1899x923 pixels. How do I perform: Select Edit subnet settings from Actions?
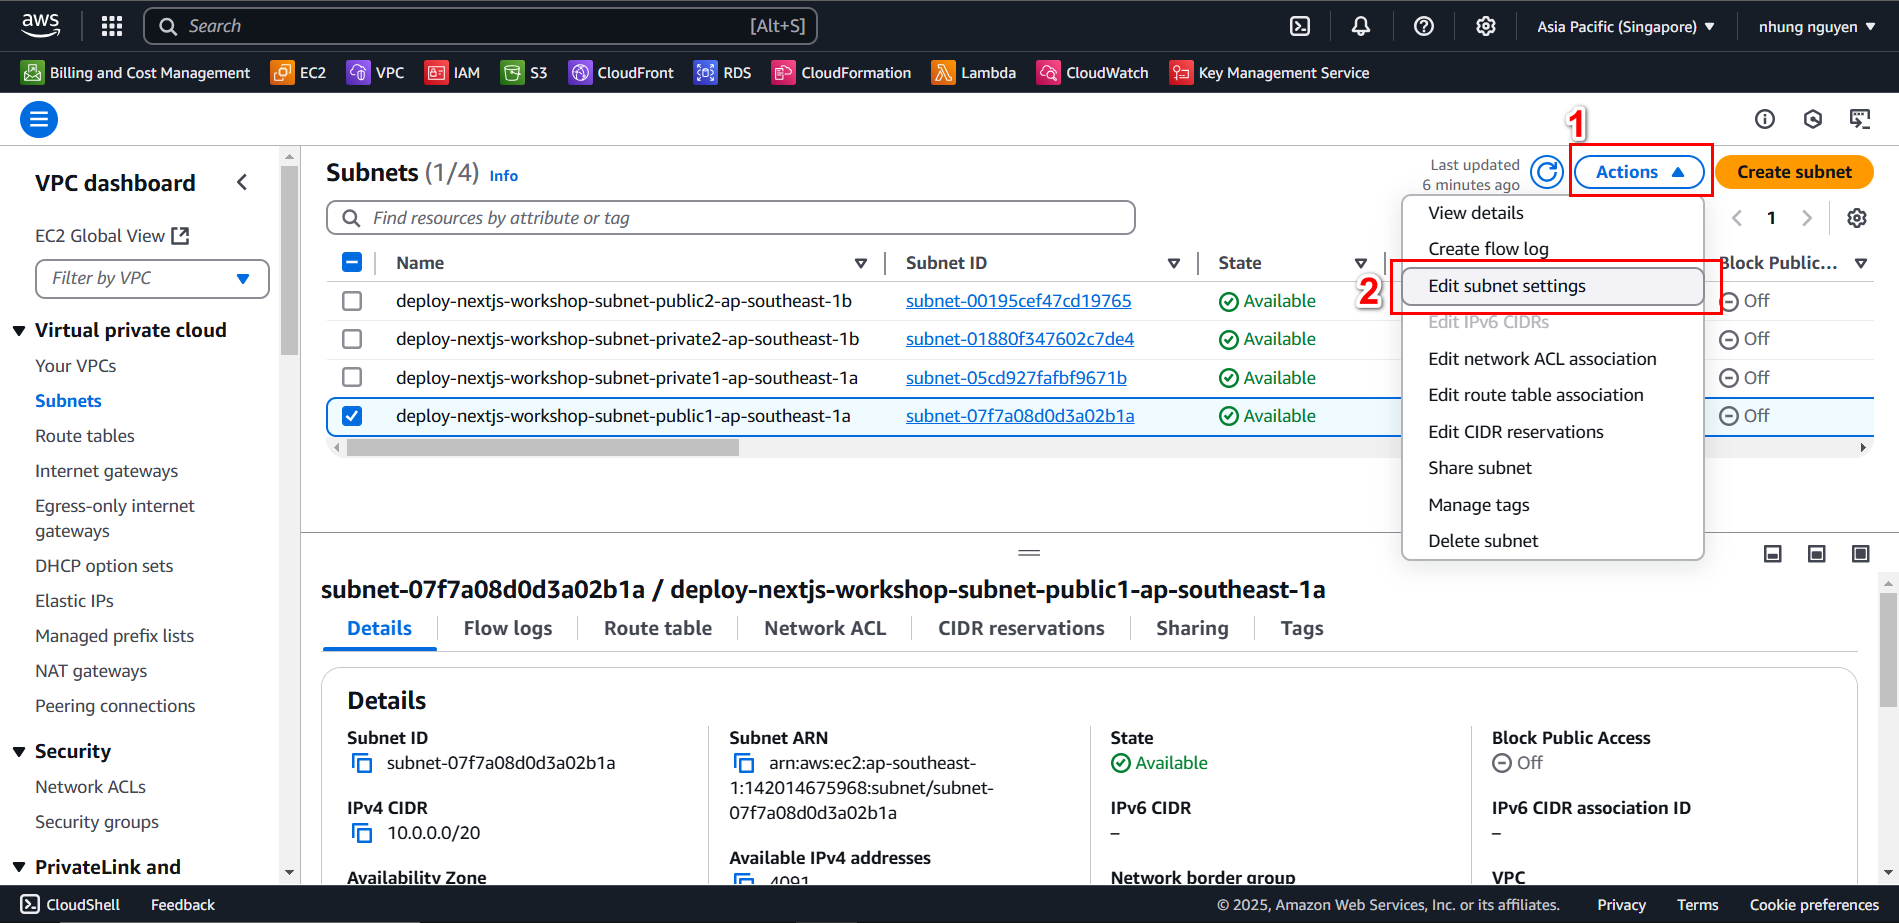pyautogui.click(x=1553, y=286)
